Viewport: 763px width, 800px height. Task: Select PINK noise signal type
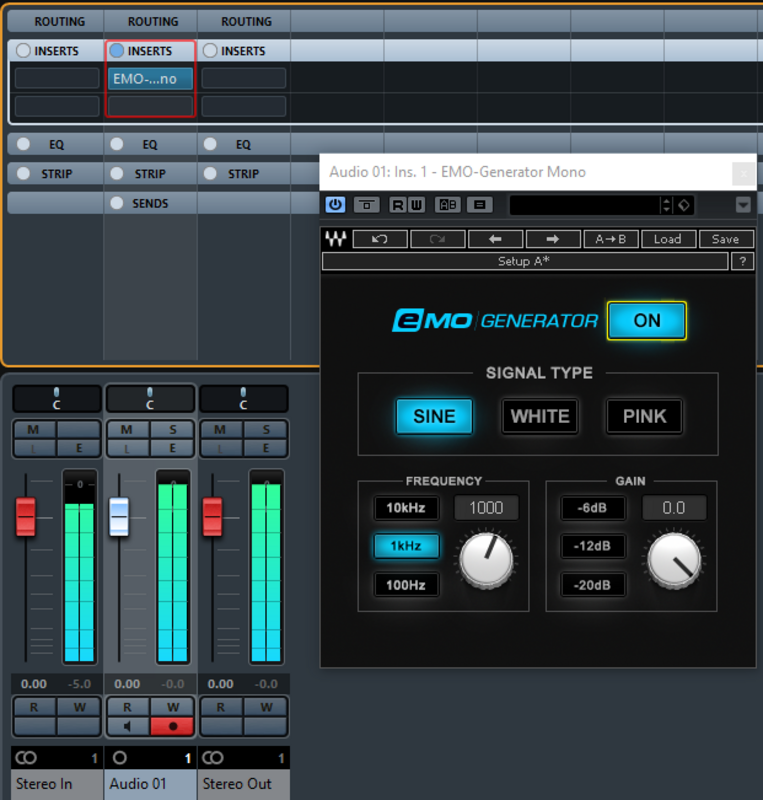click(x=645, y=416)
